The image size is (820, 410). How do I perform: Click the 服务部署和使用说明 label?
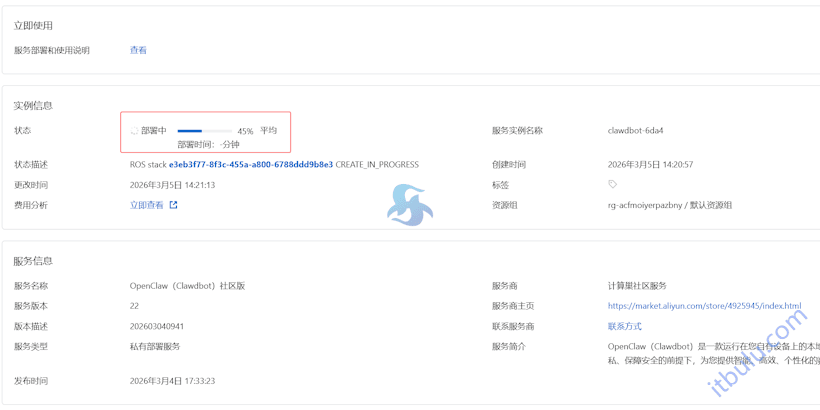click(x=51, y=50)
